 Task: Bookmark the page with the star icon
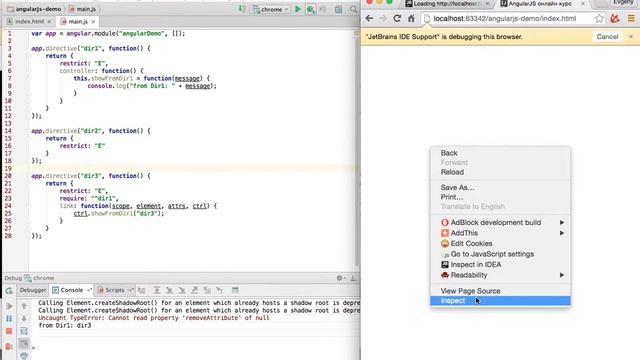[599, 18]
